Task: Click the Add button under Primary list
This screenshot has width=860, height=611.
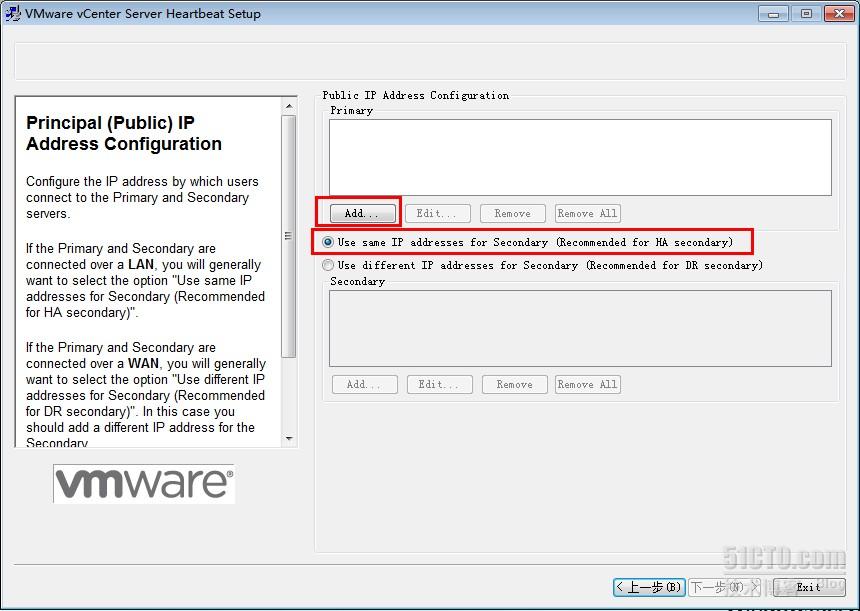Action: coord(363,213)
